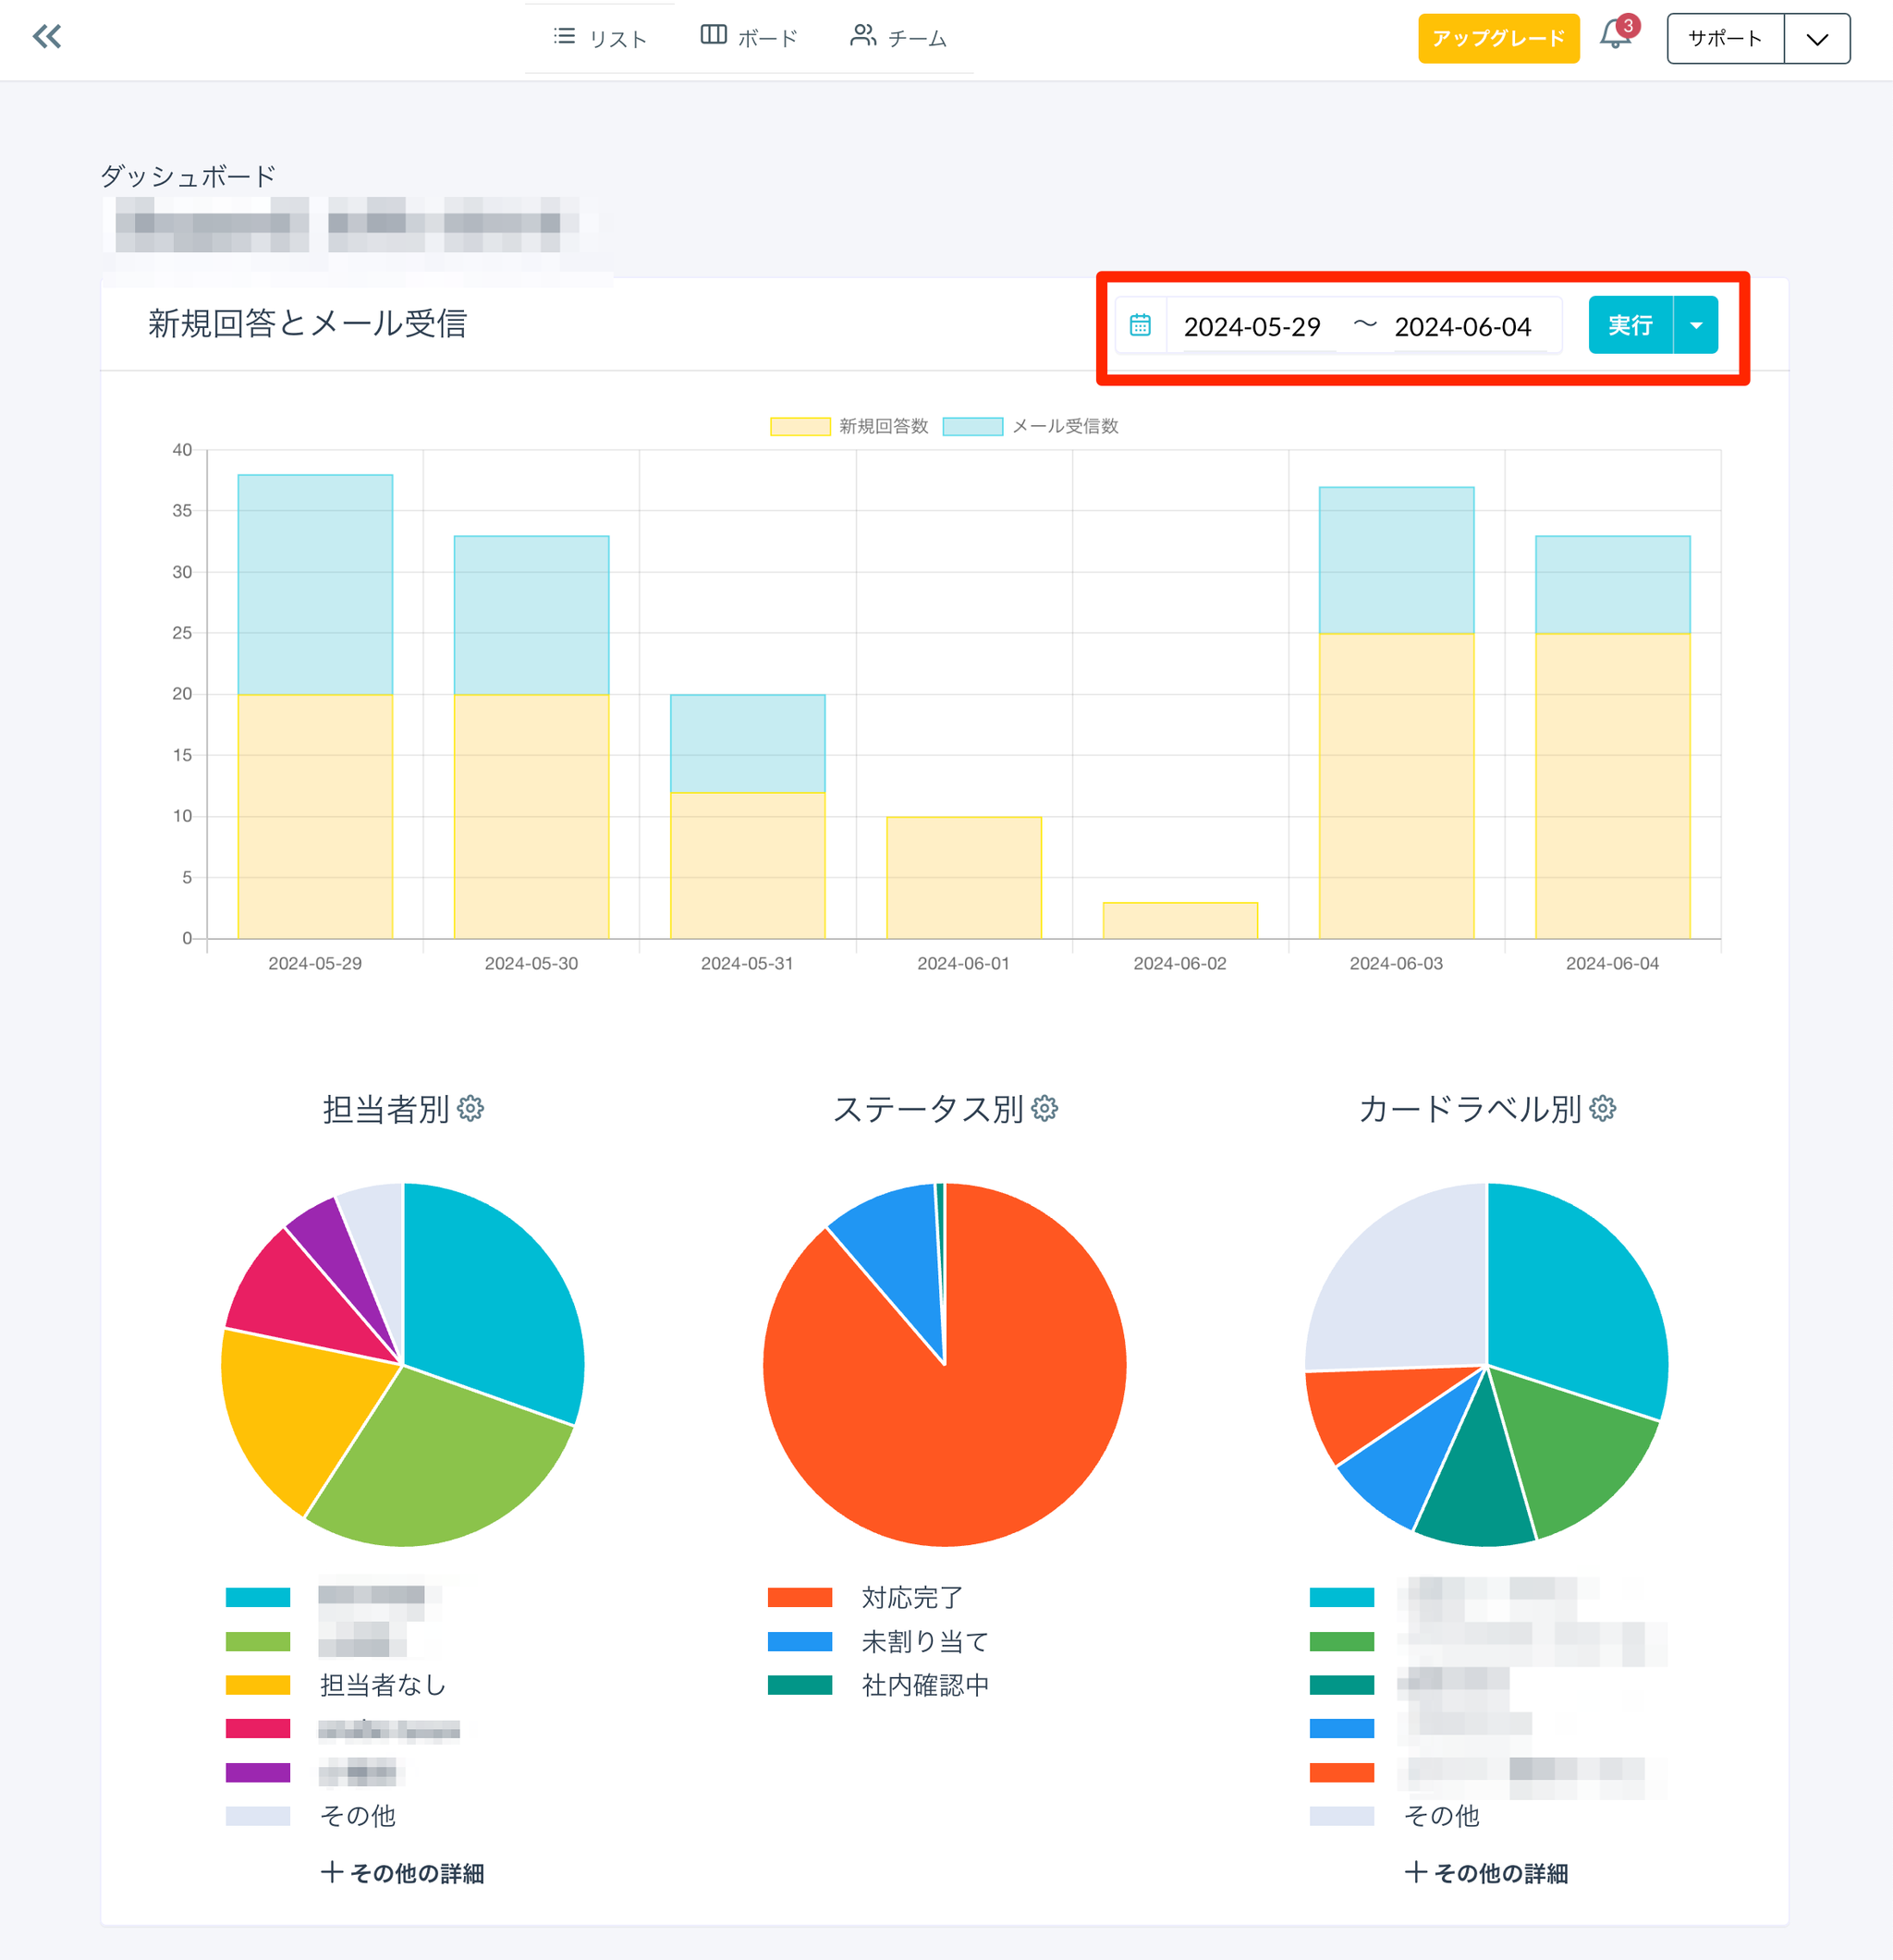
Task: Switch to the ボード tab
Action: (x=749, y=38)
